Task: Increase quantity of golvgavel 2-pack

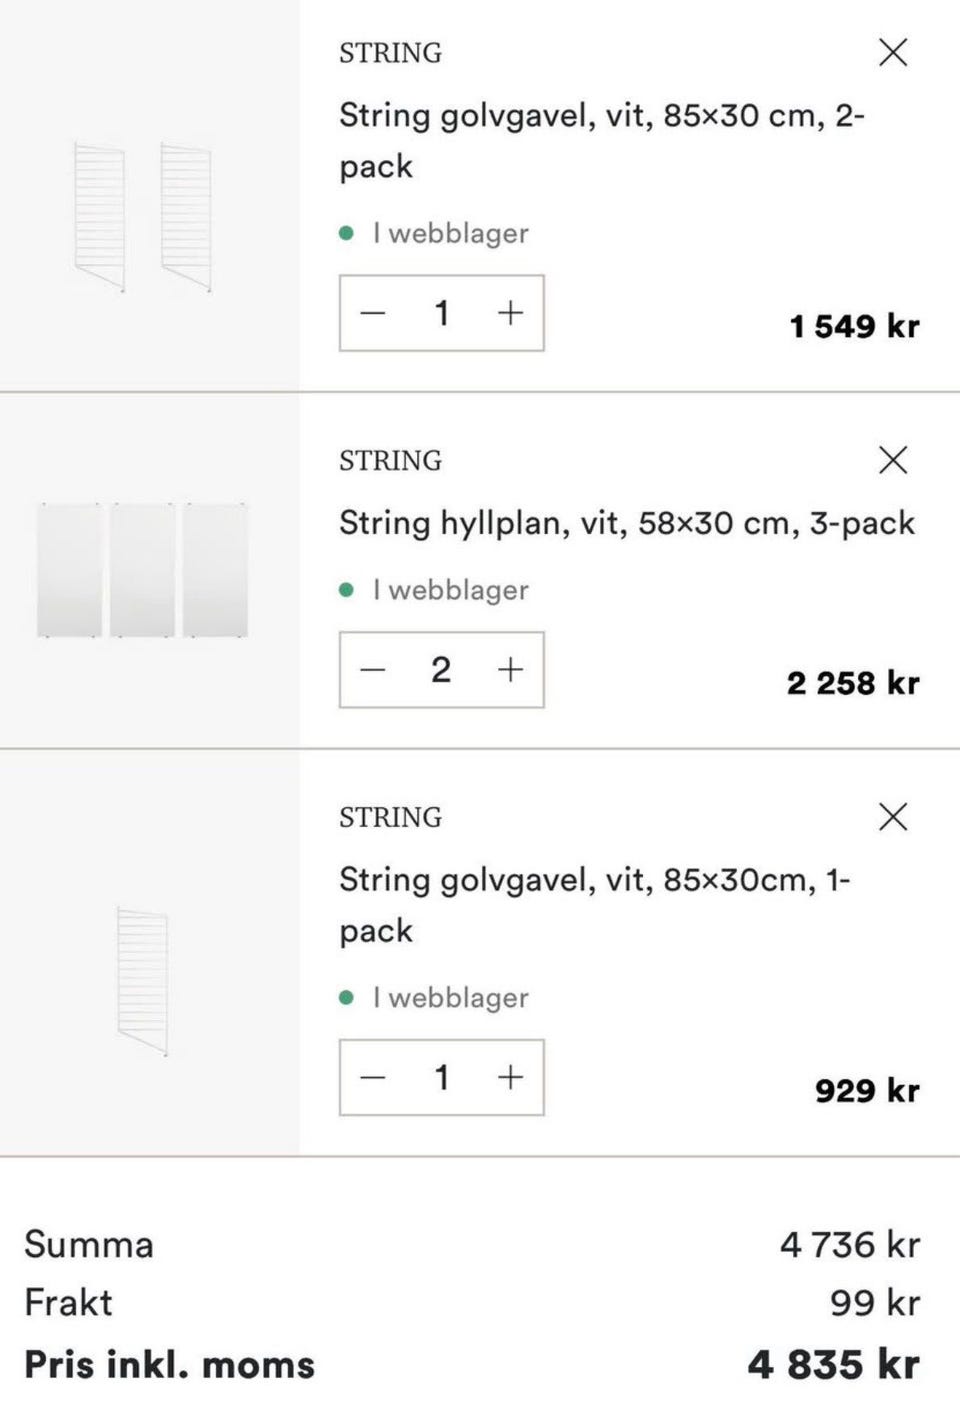Action: coord(510,313)
